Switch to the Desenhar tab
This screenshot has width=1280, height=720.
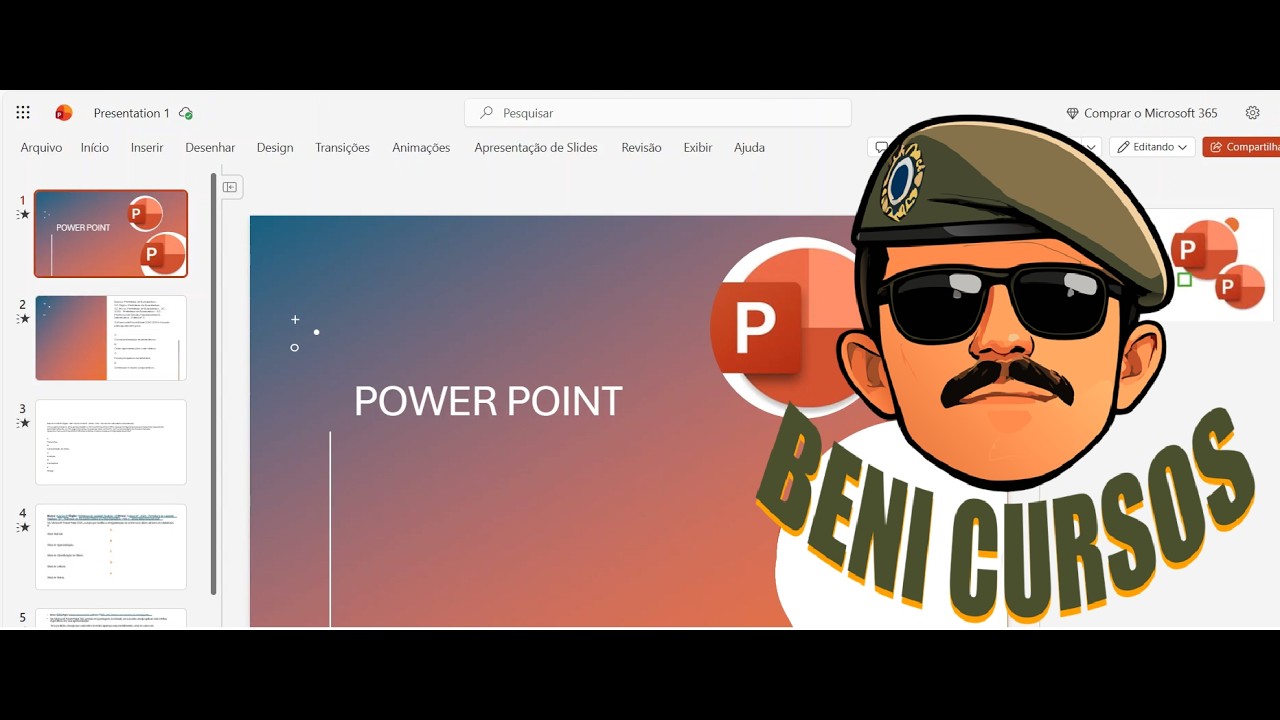click(210, 147)
